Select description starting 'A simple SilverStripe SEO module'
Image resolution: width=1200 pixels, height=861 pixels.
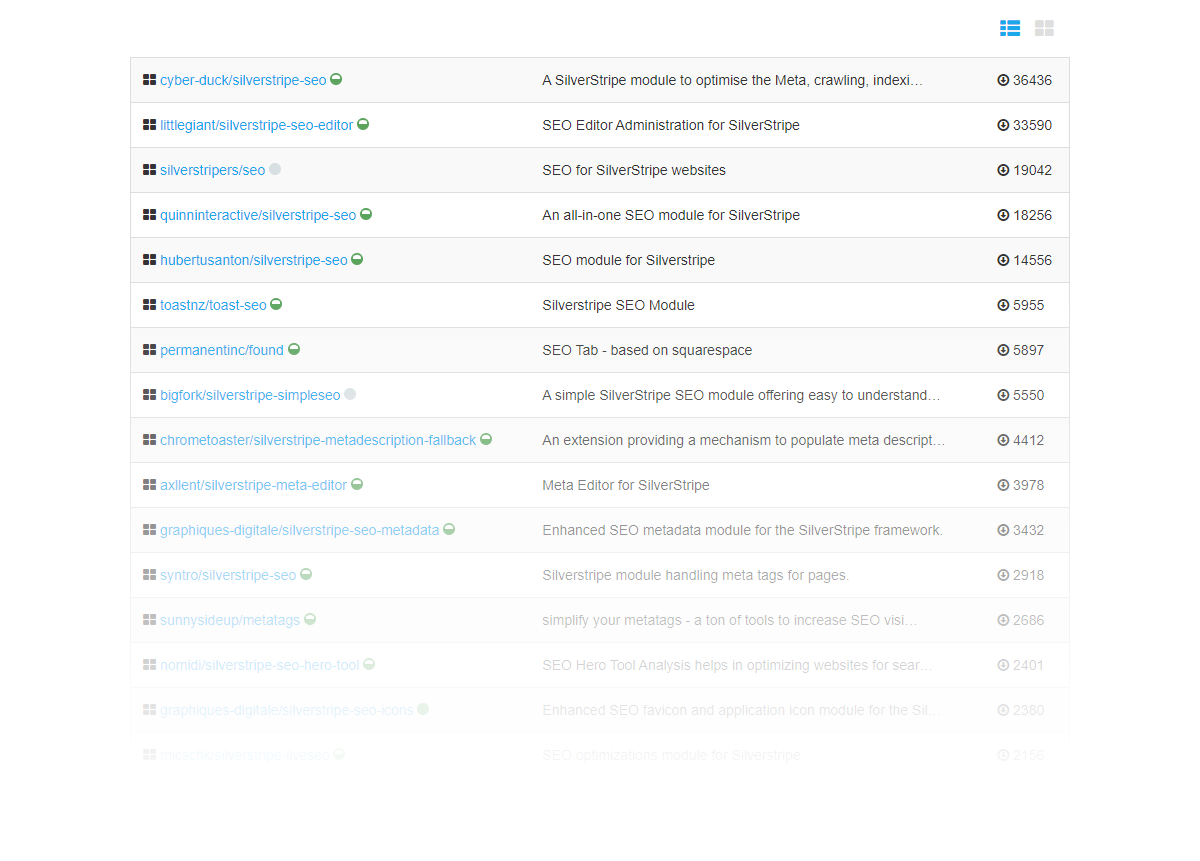[x=741, y=395]
